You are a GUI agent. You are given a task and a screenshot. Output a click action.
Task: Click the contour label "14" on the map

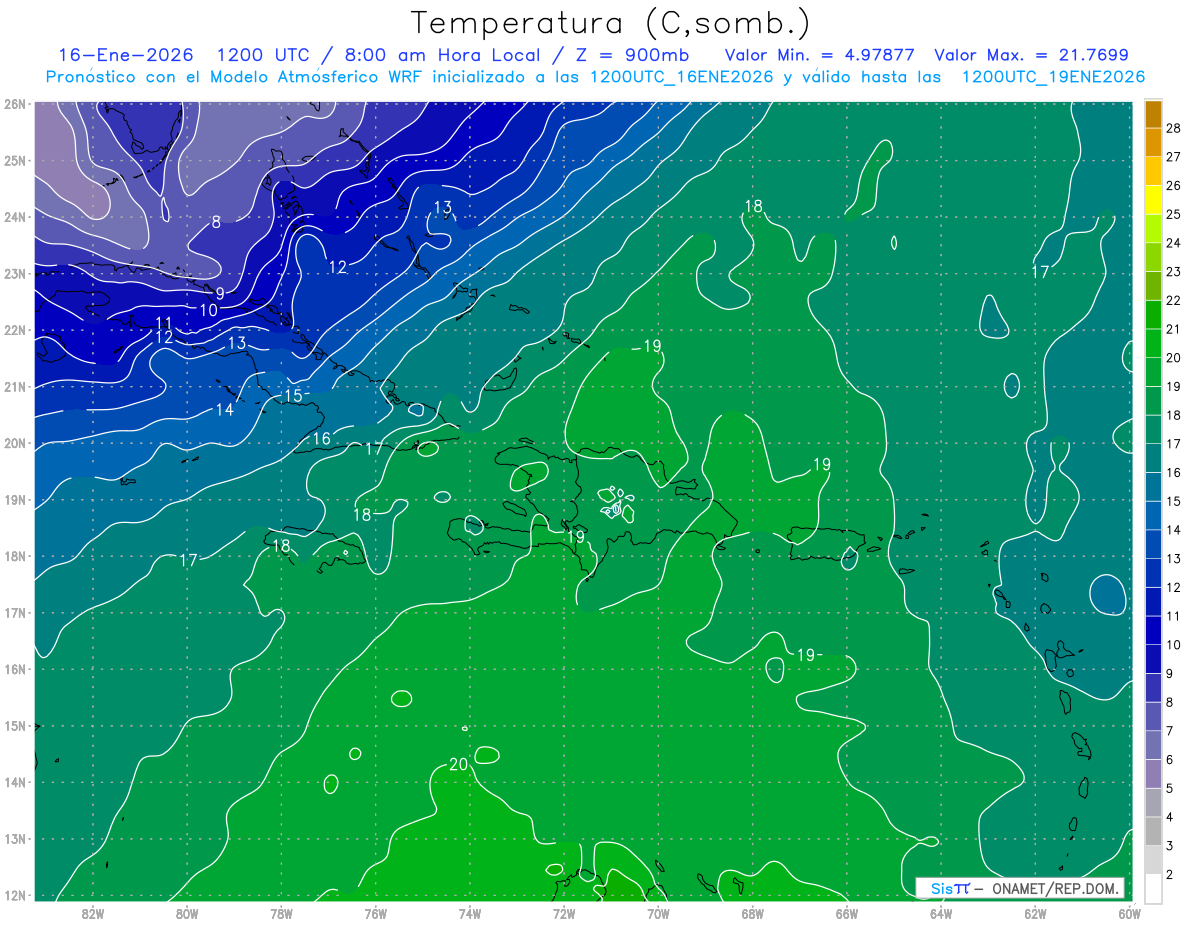point(224,410)
